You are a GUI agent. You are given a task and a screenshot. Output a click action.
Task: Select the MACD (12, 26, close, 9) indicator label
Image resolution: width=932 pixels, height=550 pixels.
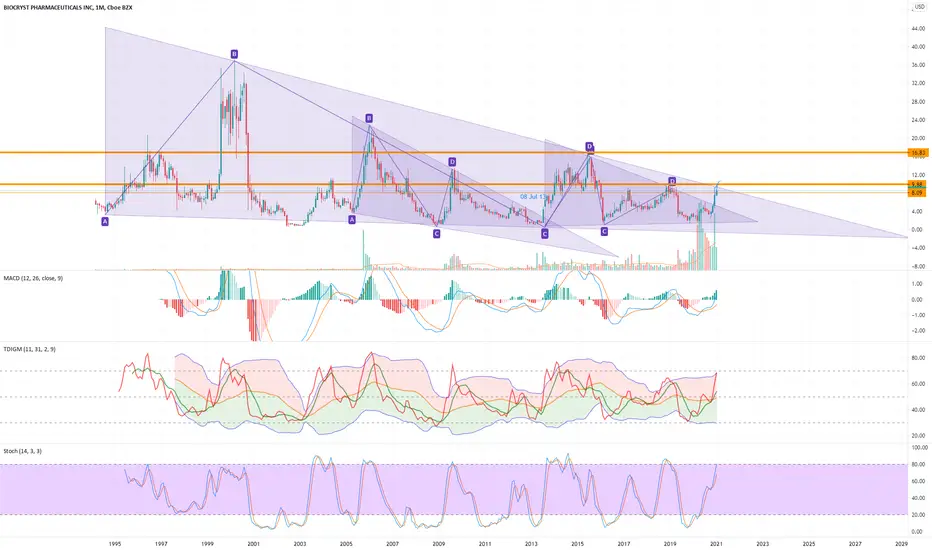[33, 278]
